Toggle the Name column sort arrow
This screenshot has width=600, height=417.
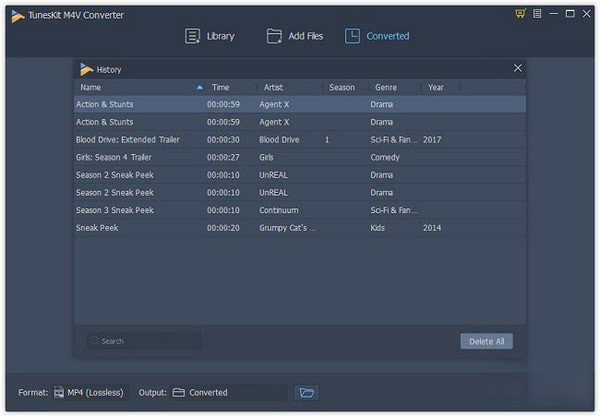tap(199, 88)
